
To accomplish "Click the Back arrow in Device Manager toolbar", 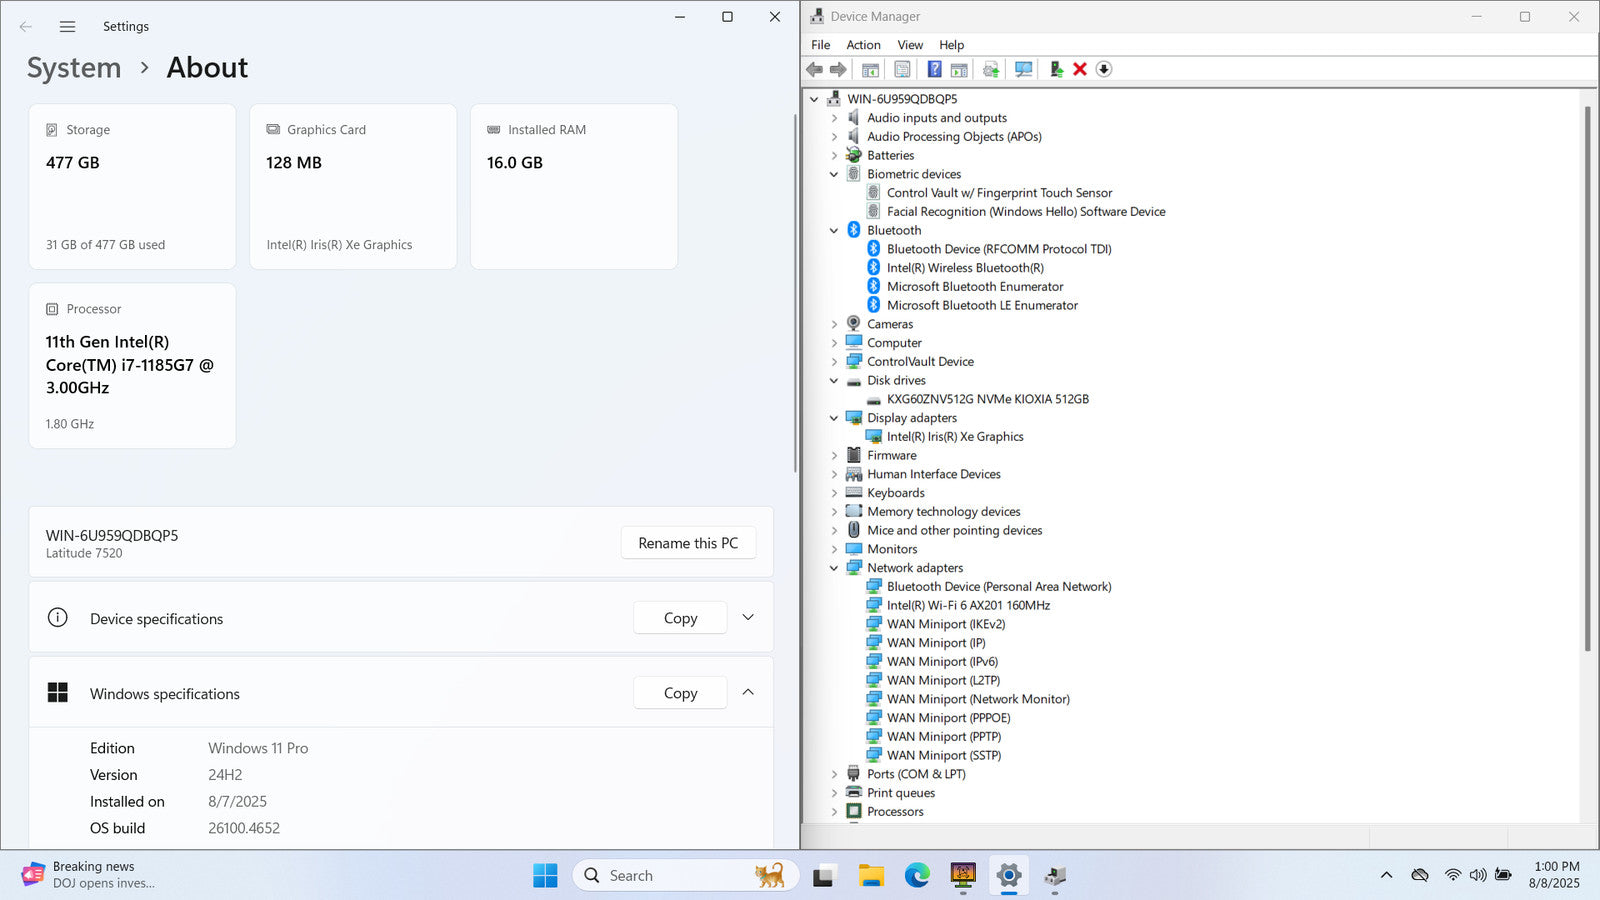I will click(x=815, y=69).
